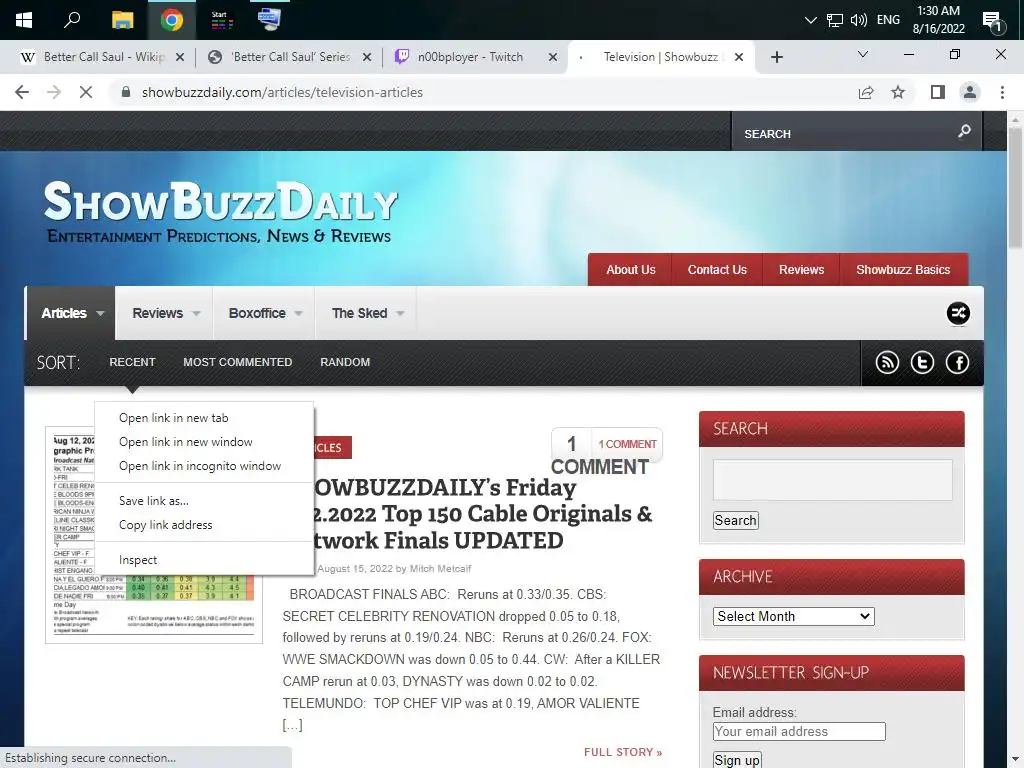Open Showbuzz Basics page
1024x768 pixels.
pyautogui.click(x=903, y=270)
